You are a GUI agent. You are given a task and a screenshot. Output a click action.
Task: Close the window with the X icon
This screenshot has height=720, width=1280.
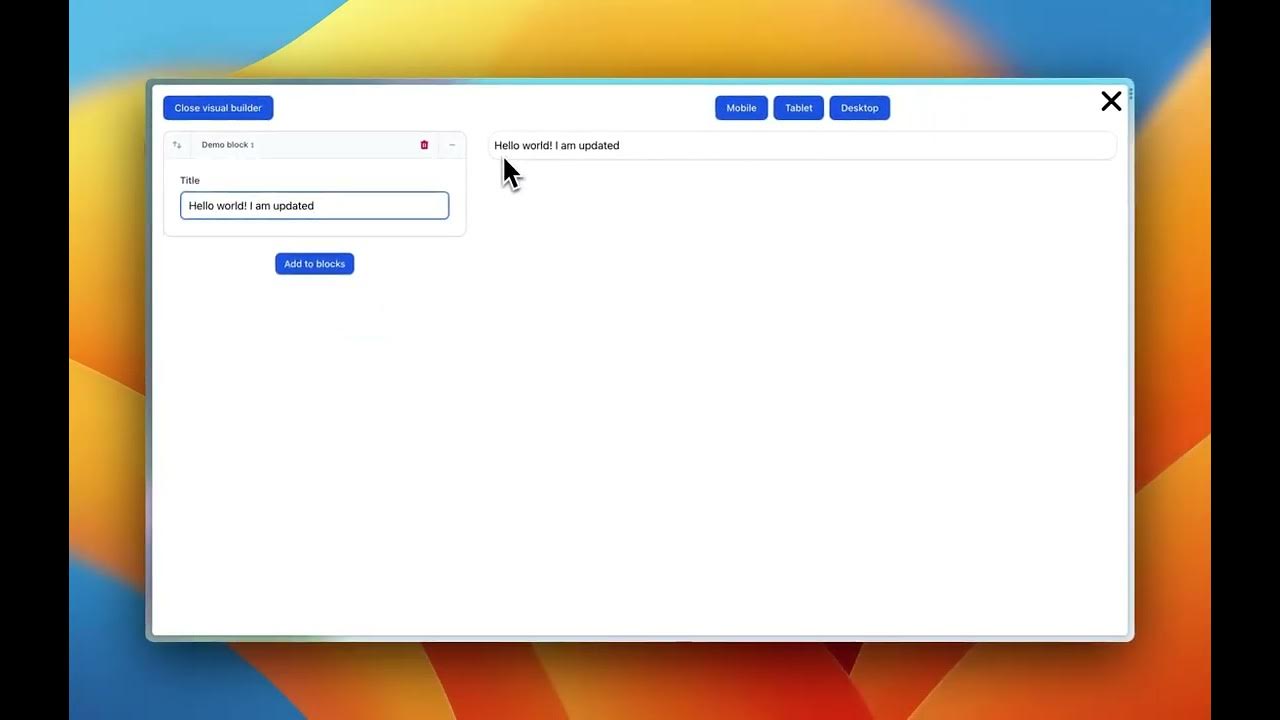[x=1111, y=101]
